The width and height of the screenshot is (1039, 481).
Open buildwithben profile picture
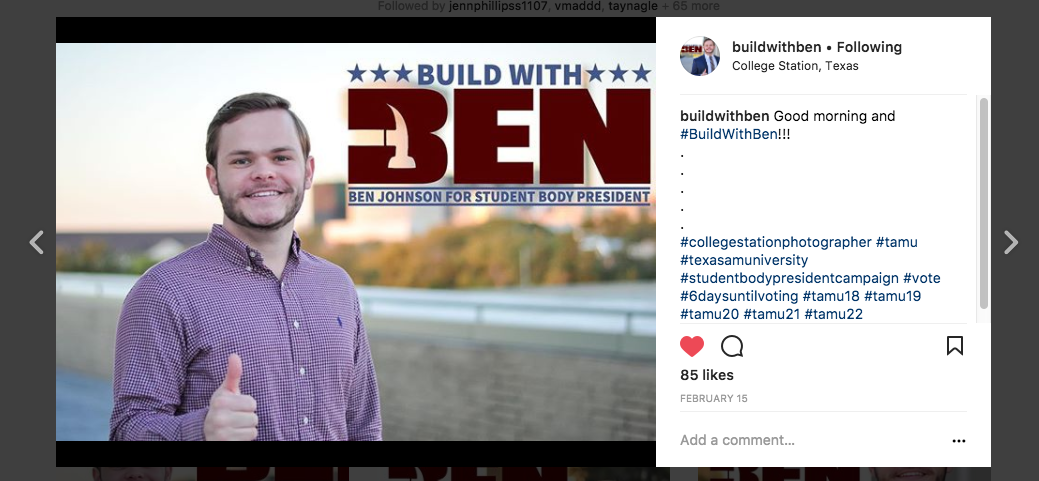pos(700,56)
